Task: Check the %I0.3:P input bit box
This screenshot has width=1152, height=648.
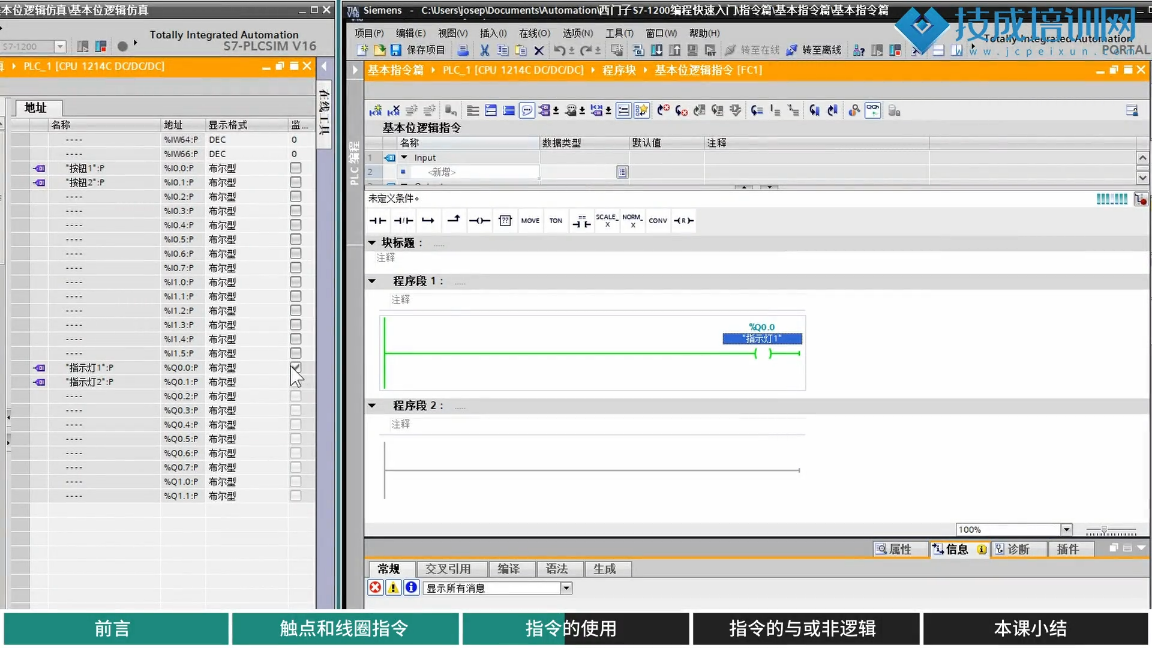Action: 295,211
